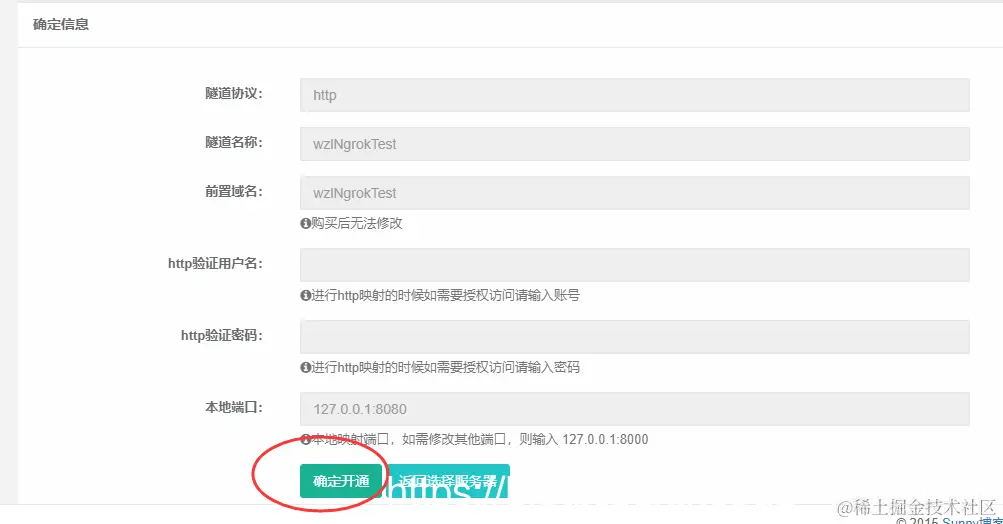Click the 前置域名 label
Viewport: 1003px width, 524px height.
pos(233,191)
